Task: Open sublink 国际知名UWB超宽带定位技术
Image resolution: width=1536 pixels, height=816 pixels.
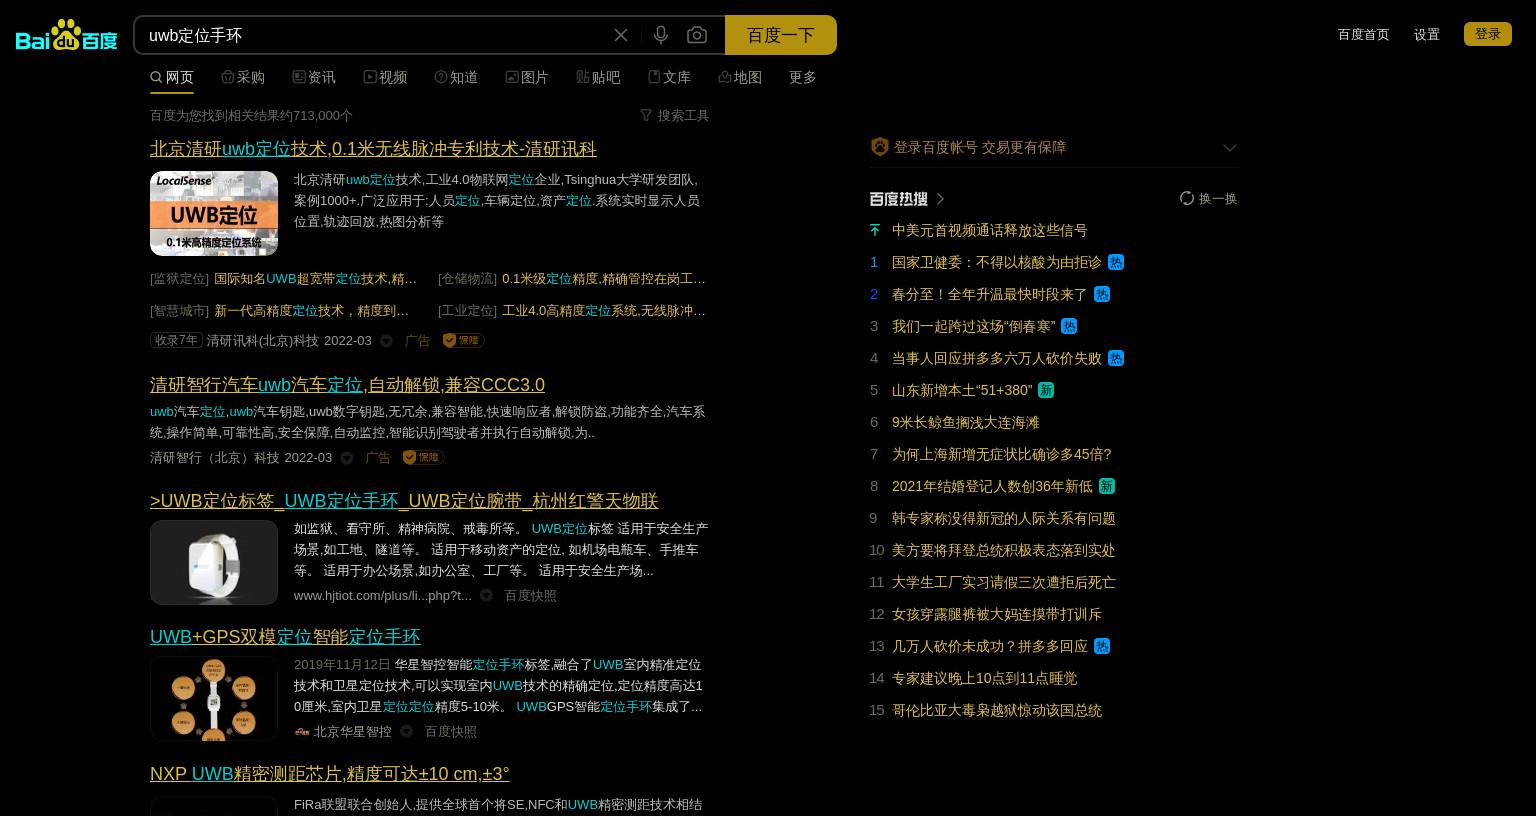Action: pos(316,279)
